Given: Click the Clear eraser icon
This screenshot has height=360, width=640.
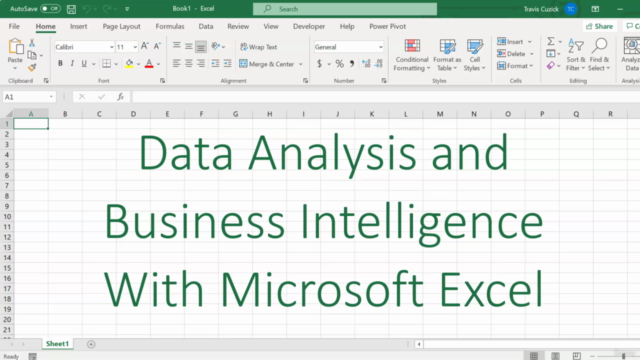Looking at the screenshot, I should [551, 65].
